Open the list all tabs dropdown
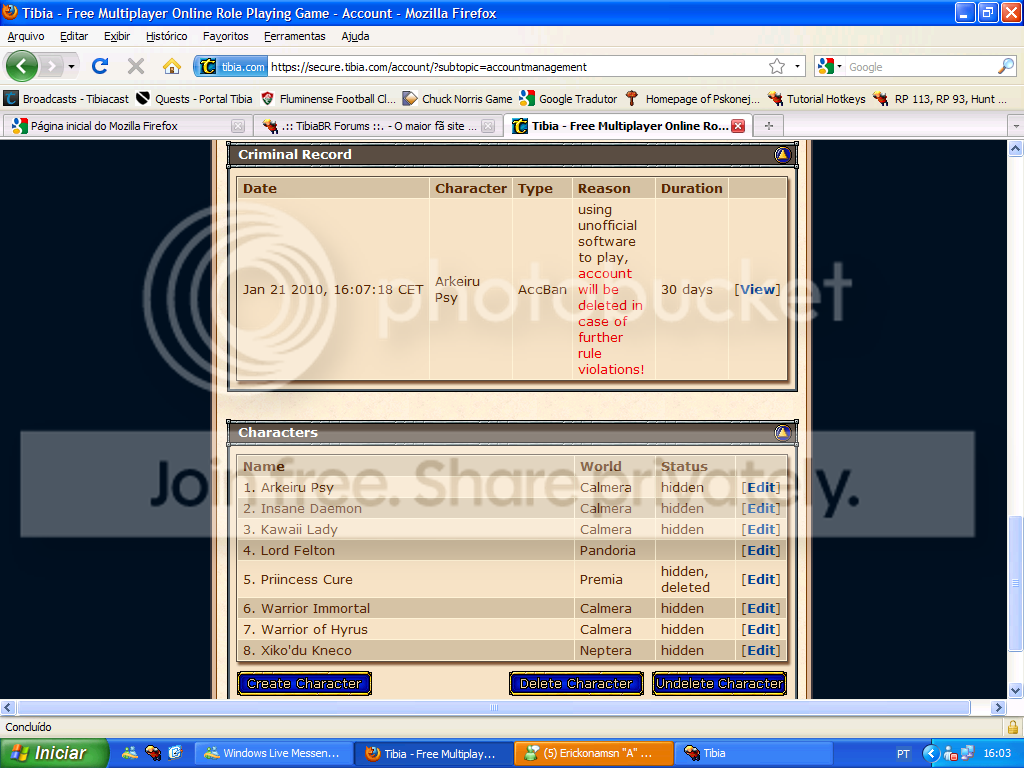Screen dimensions: 1024x768 click(1014, 126)
